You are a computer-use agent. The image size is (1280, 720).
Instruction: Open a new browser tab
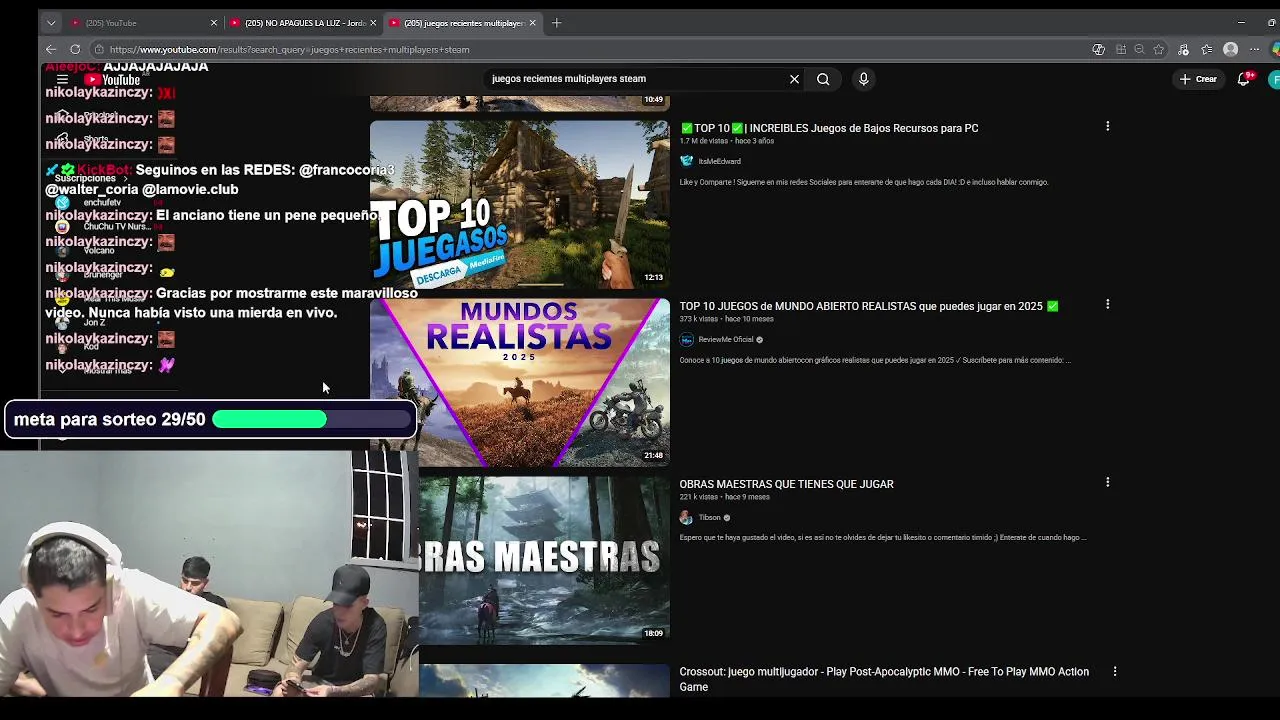[x=557, y=23]
